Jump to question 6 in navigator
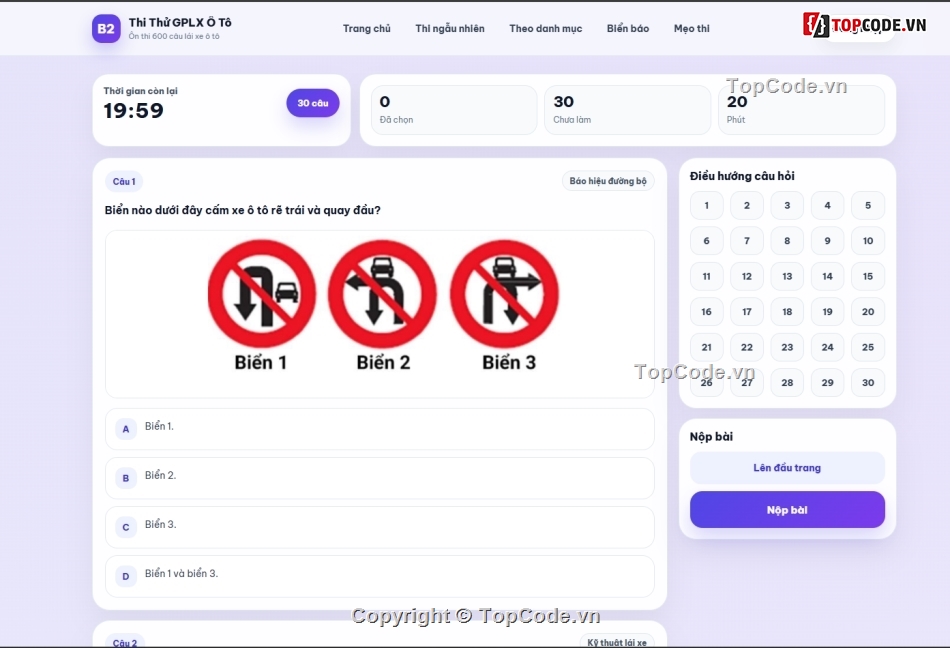The height and width of the screenshot is (648, 950). pos(706,241)
